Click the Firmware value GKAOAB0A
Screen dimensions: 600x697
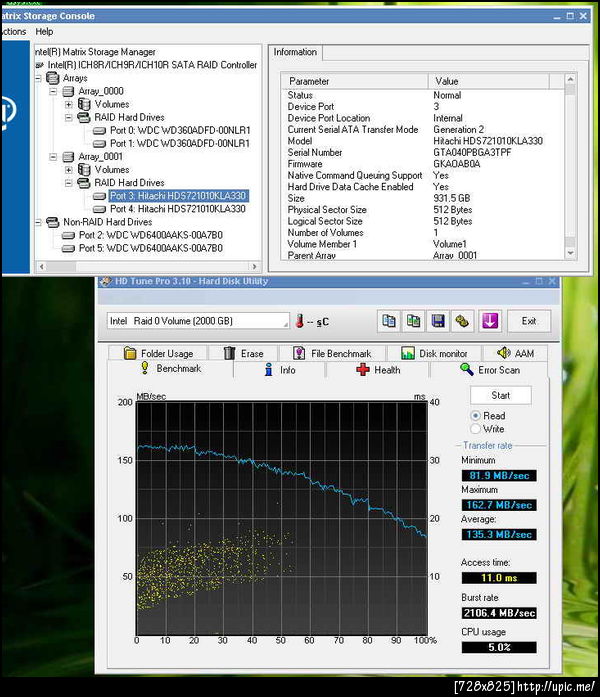(x=456, y=164)
